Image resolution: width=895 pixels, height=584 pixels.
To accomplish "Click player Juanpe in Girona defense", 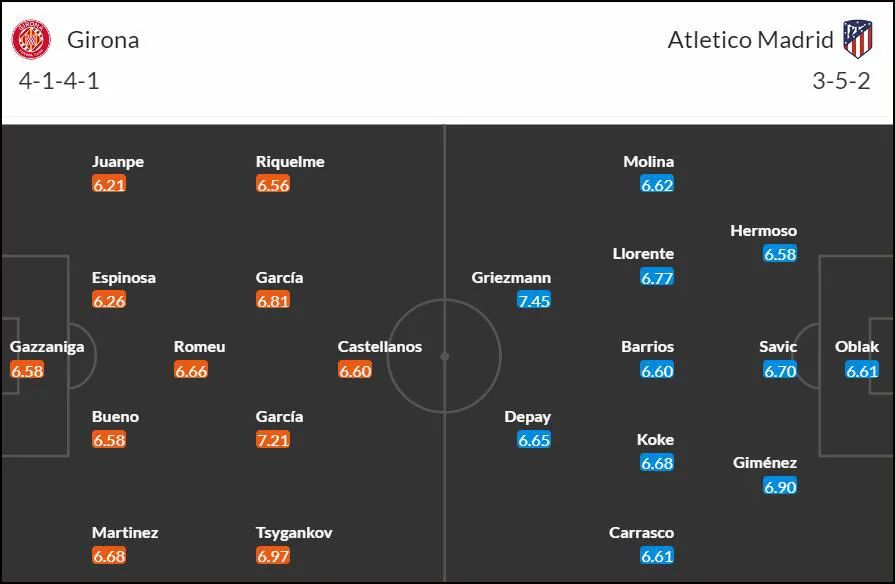I will pyautogui.click(x=118, y=162).
